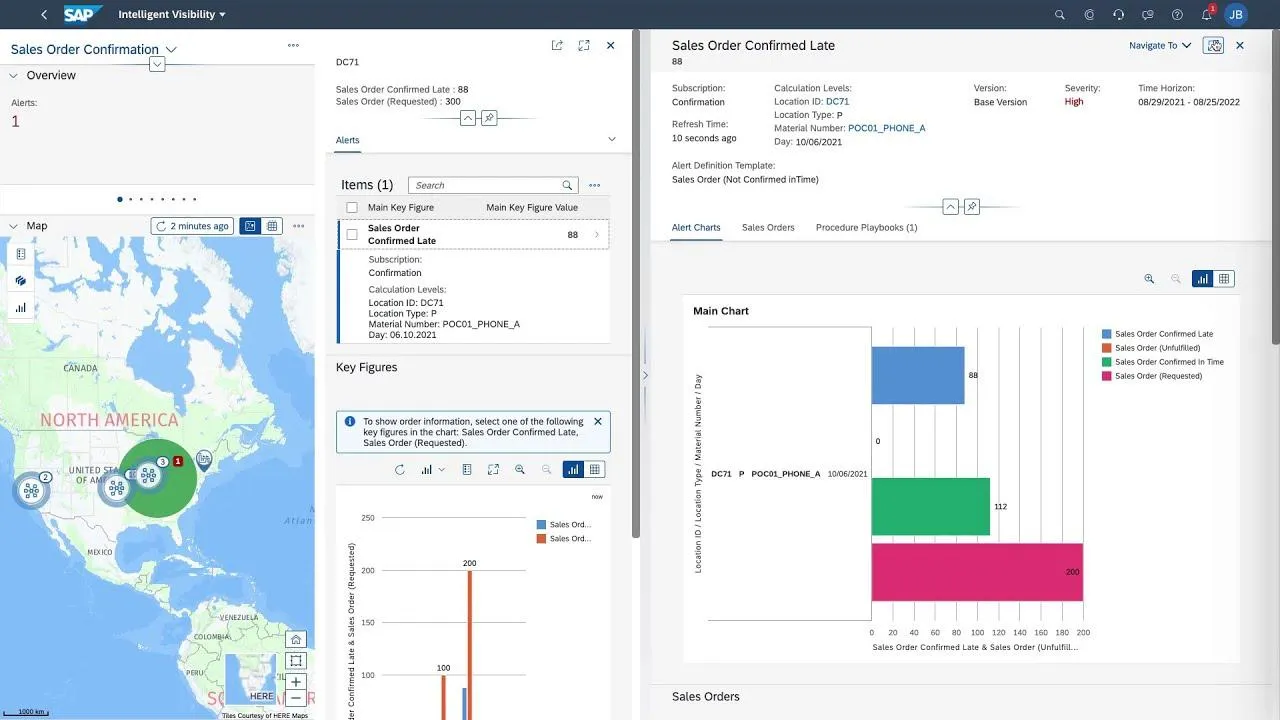Reset the map to home view
This screenshot has height=720, width=1280.
point(295,639)
